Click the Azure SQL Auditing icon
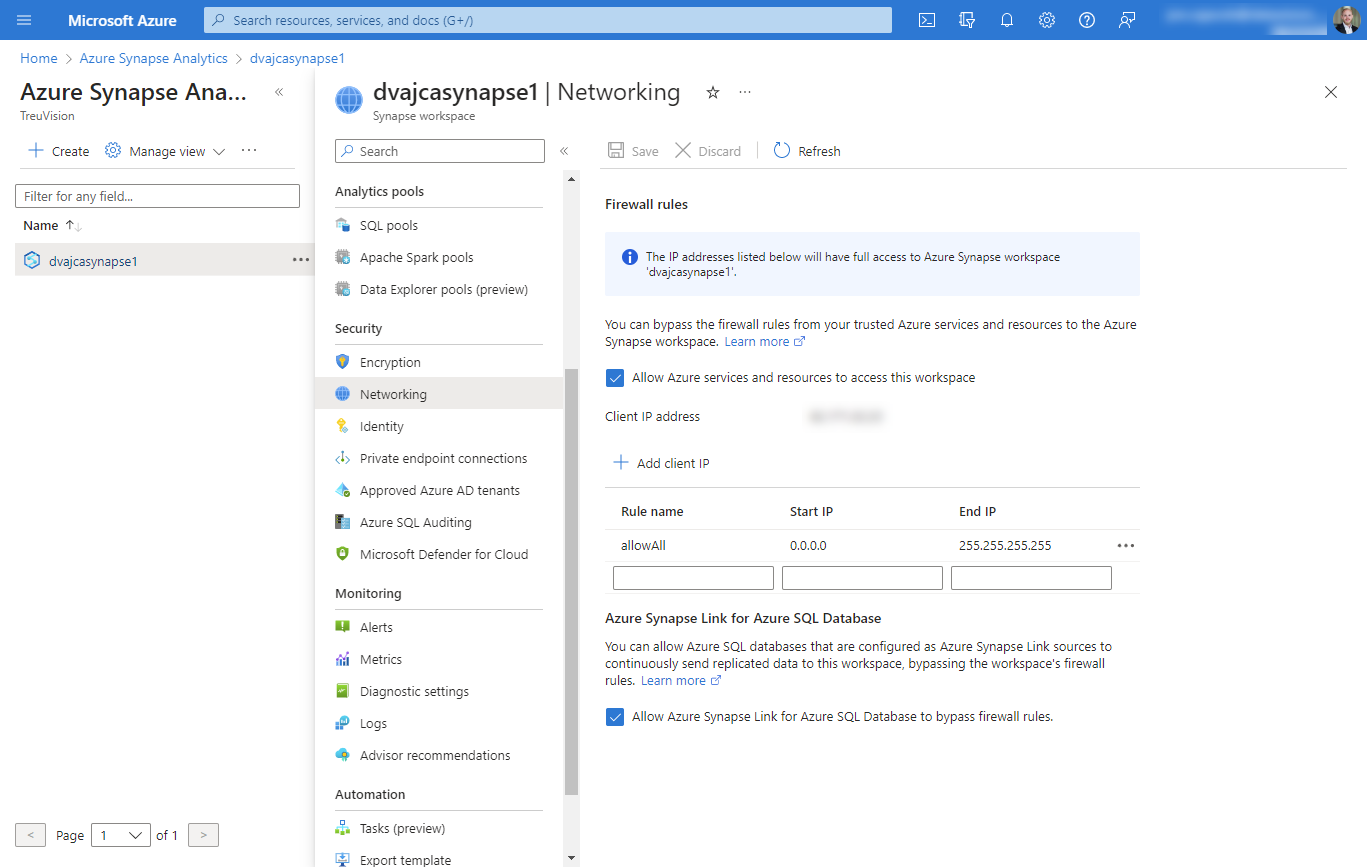1367x867 pixels. 343,522
